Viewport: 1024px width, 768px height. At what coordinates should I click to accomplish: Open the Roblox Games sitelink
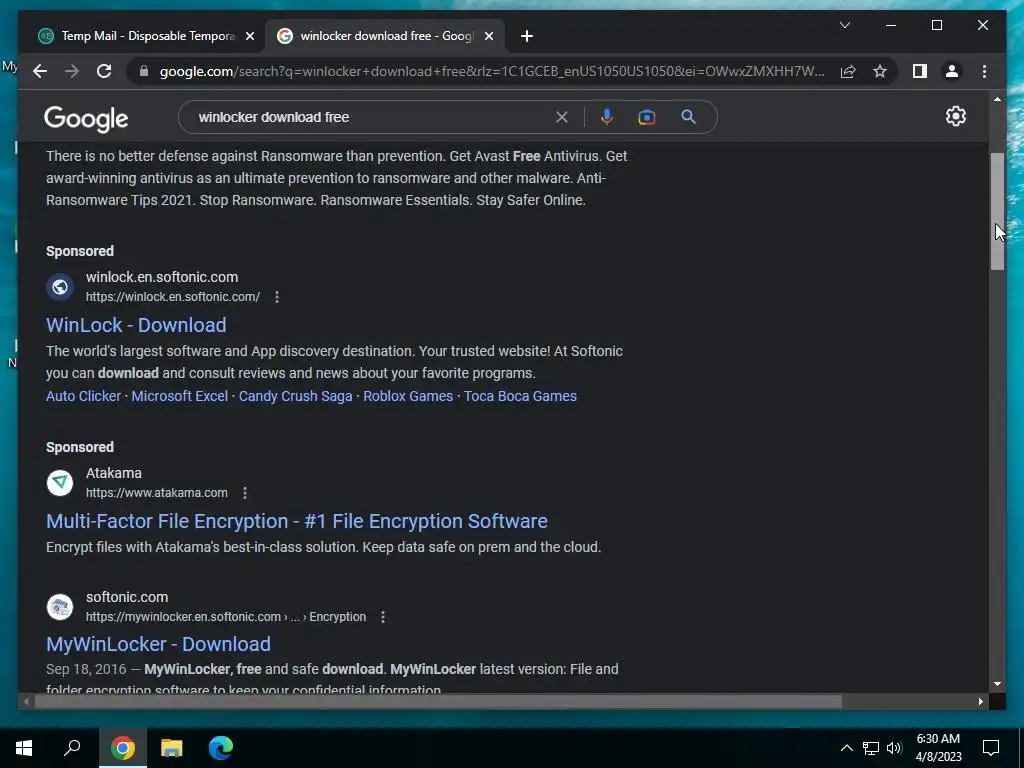pyautogui.click(x=408, y=396)
